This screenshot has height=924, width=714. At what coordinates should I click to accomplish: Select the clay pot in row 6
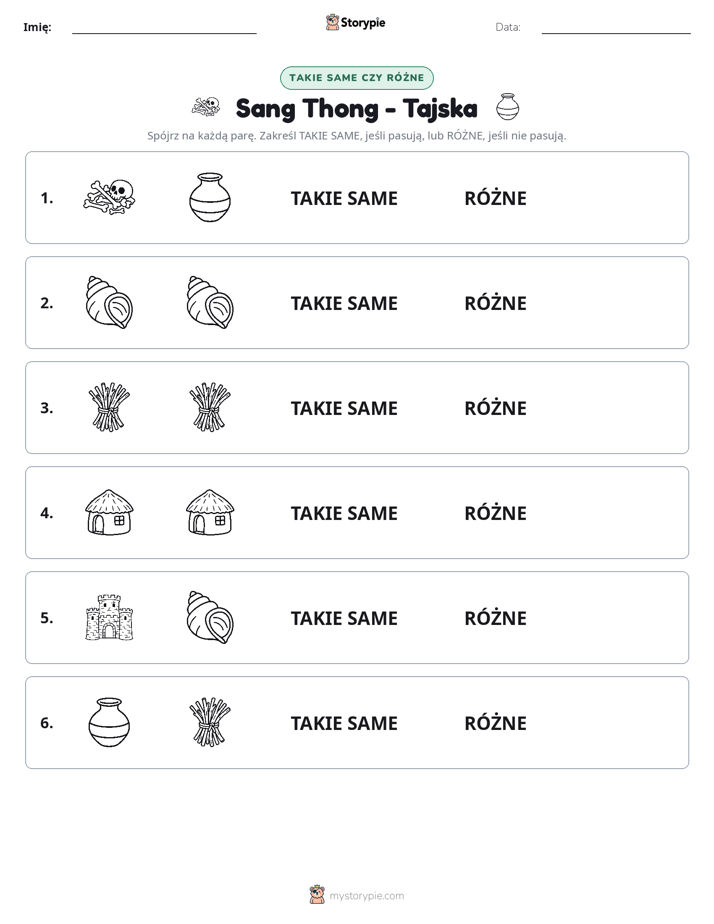[109, 722]
